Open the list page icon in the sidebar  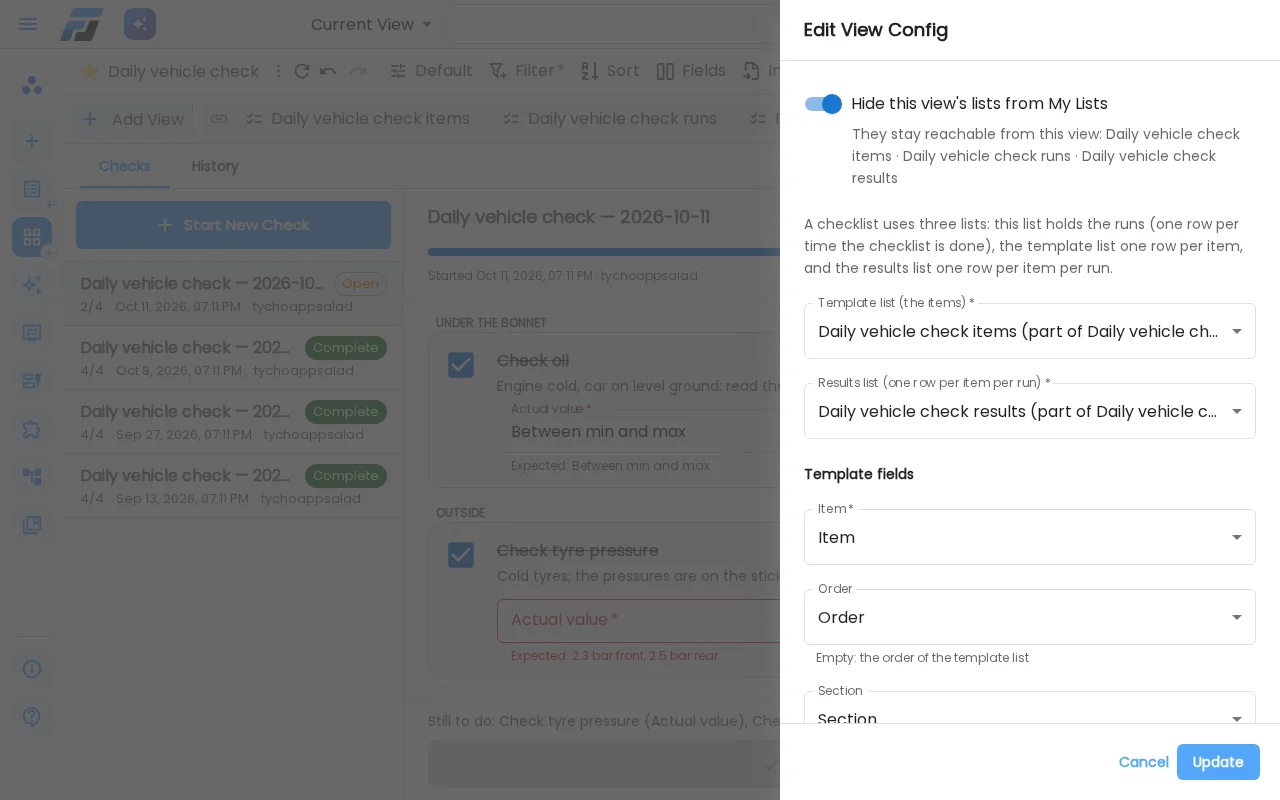point(32,189)
